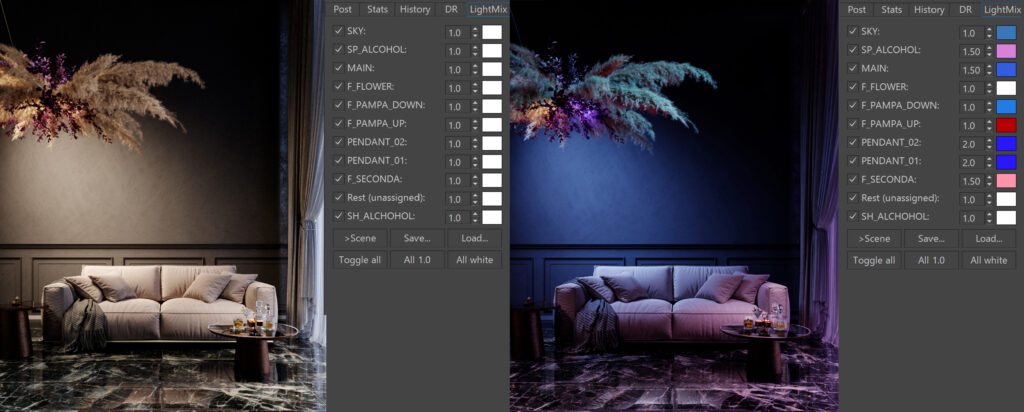Screen dimensions: 1024x412
Task: Click Save... button in left panel
Action: [x=417, y=238]
